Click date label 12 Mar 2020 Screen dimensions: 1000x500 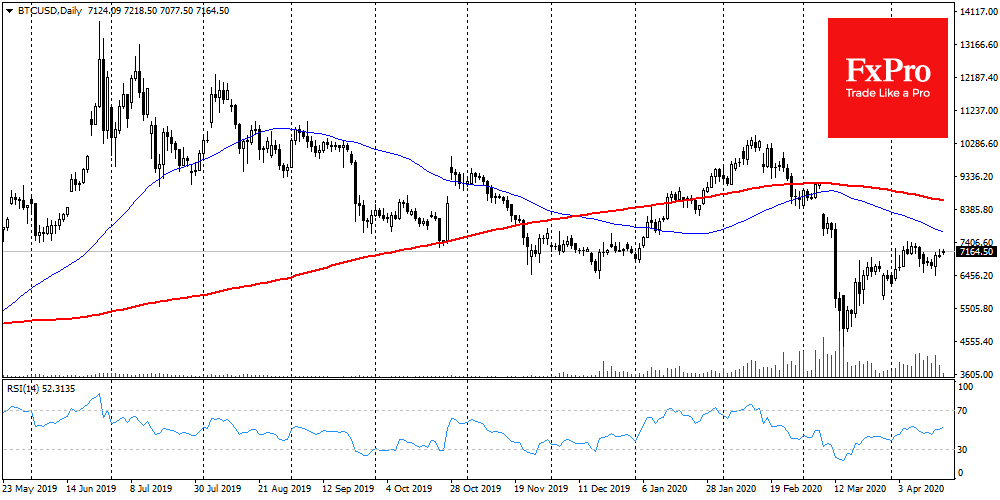(858, 489)
